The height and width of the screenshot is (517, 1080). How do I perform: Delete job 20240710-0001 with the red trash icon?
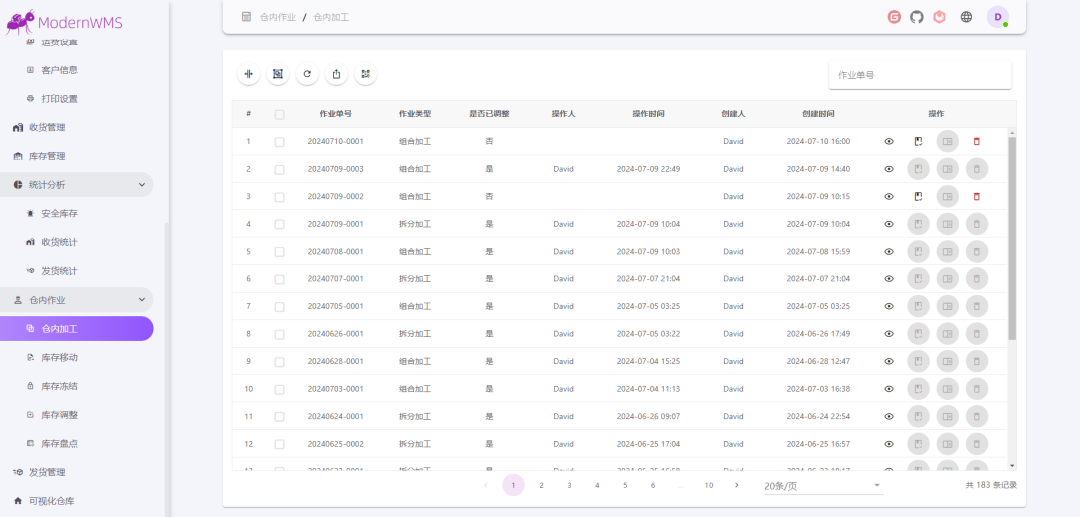[x=976, y=142]
